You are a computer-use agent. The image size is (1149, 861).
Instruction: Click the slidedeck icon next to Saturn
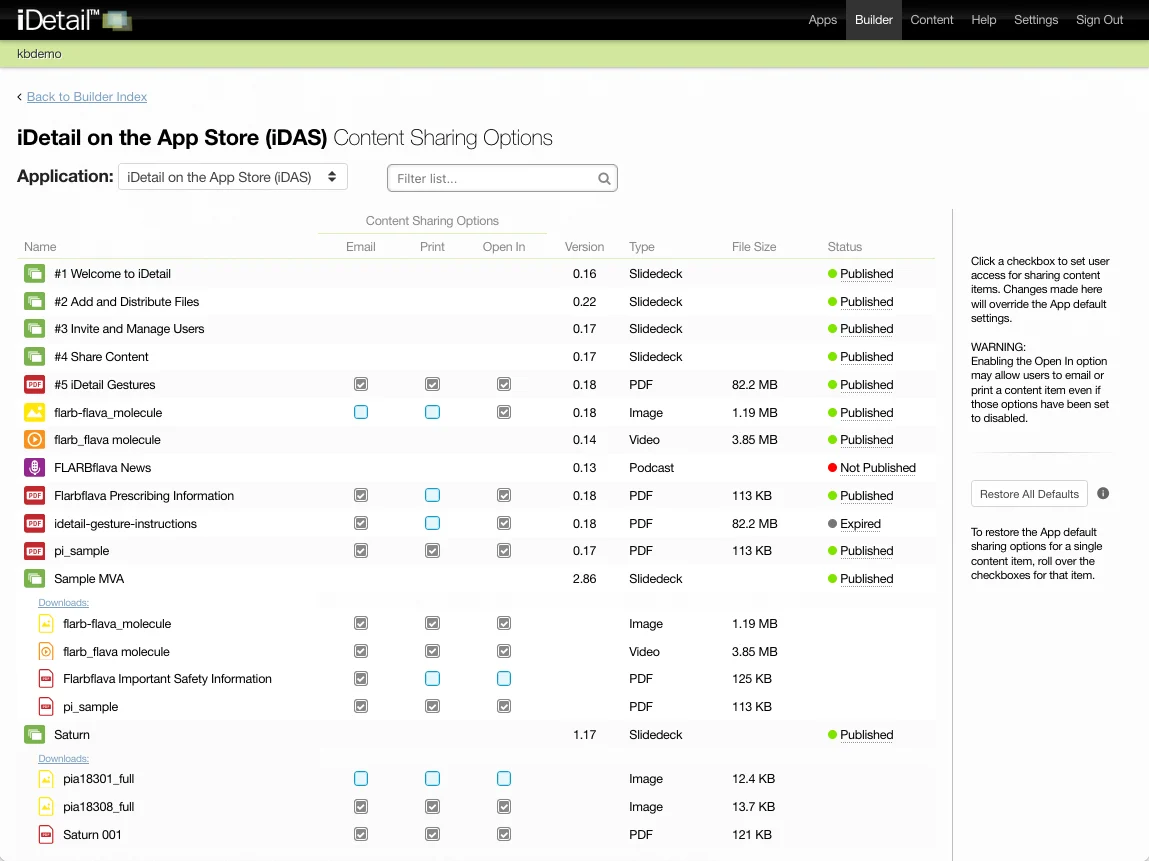pyautogui.click(x=35, y=735)
